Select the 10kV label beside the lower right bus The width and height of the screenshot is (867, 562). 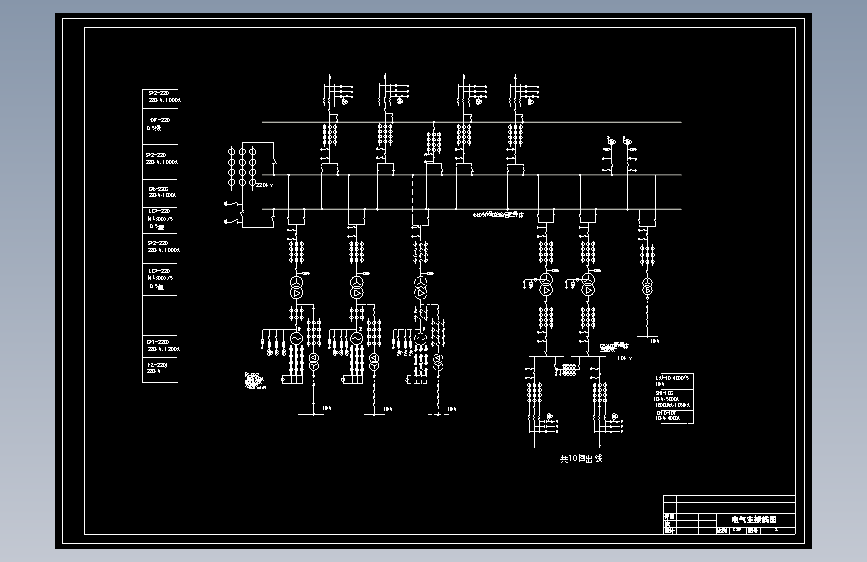pyautogui.click(x=624, y=358)
